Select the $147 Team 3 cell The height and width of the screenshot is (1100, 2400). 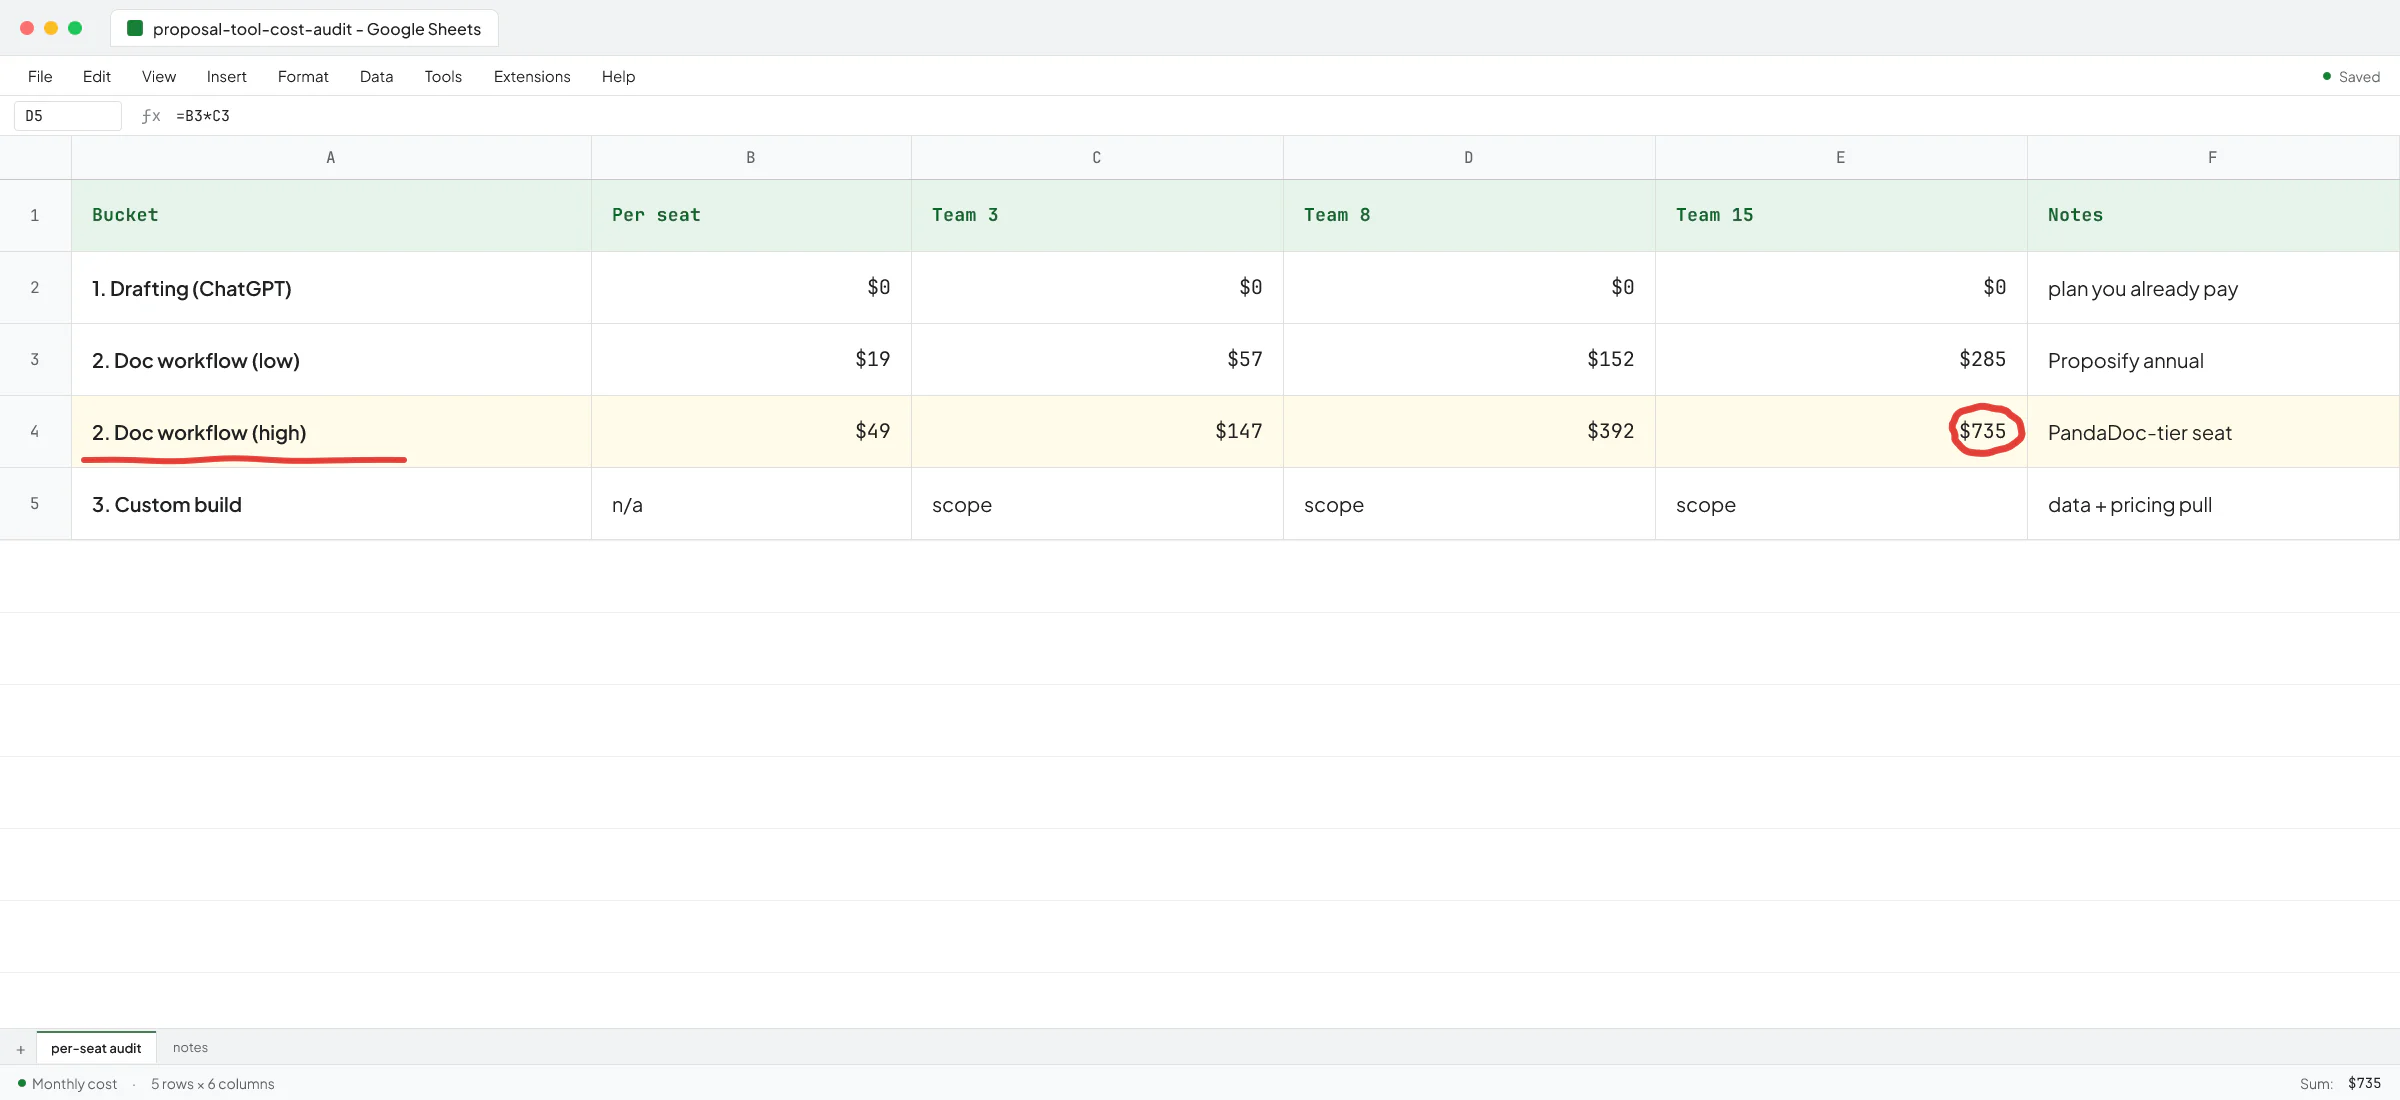[x=1097, y=431]
